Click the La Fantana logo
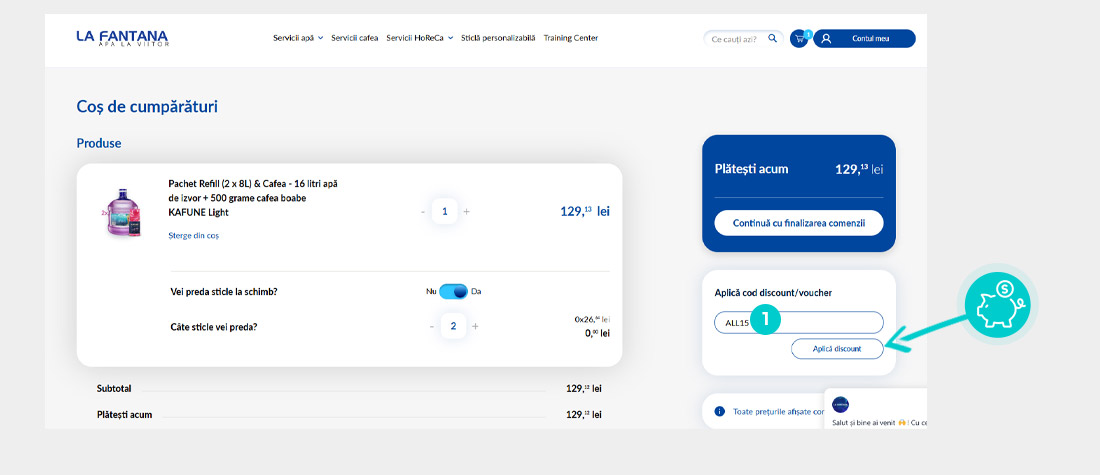 click(x=122, y=38)
